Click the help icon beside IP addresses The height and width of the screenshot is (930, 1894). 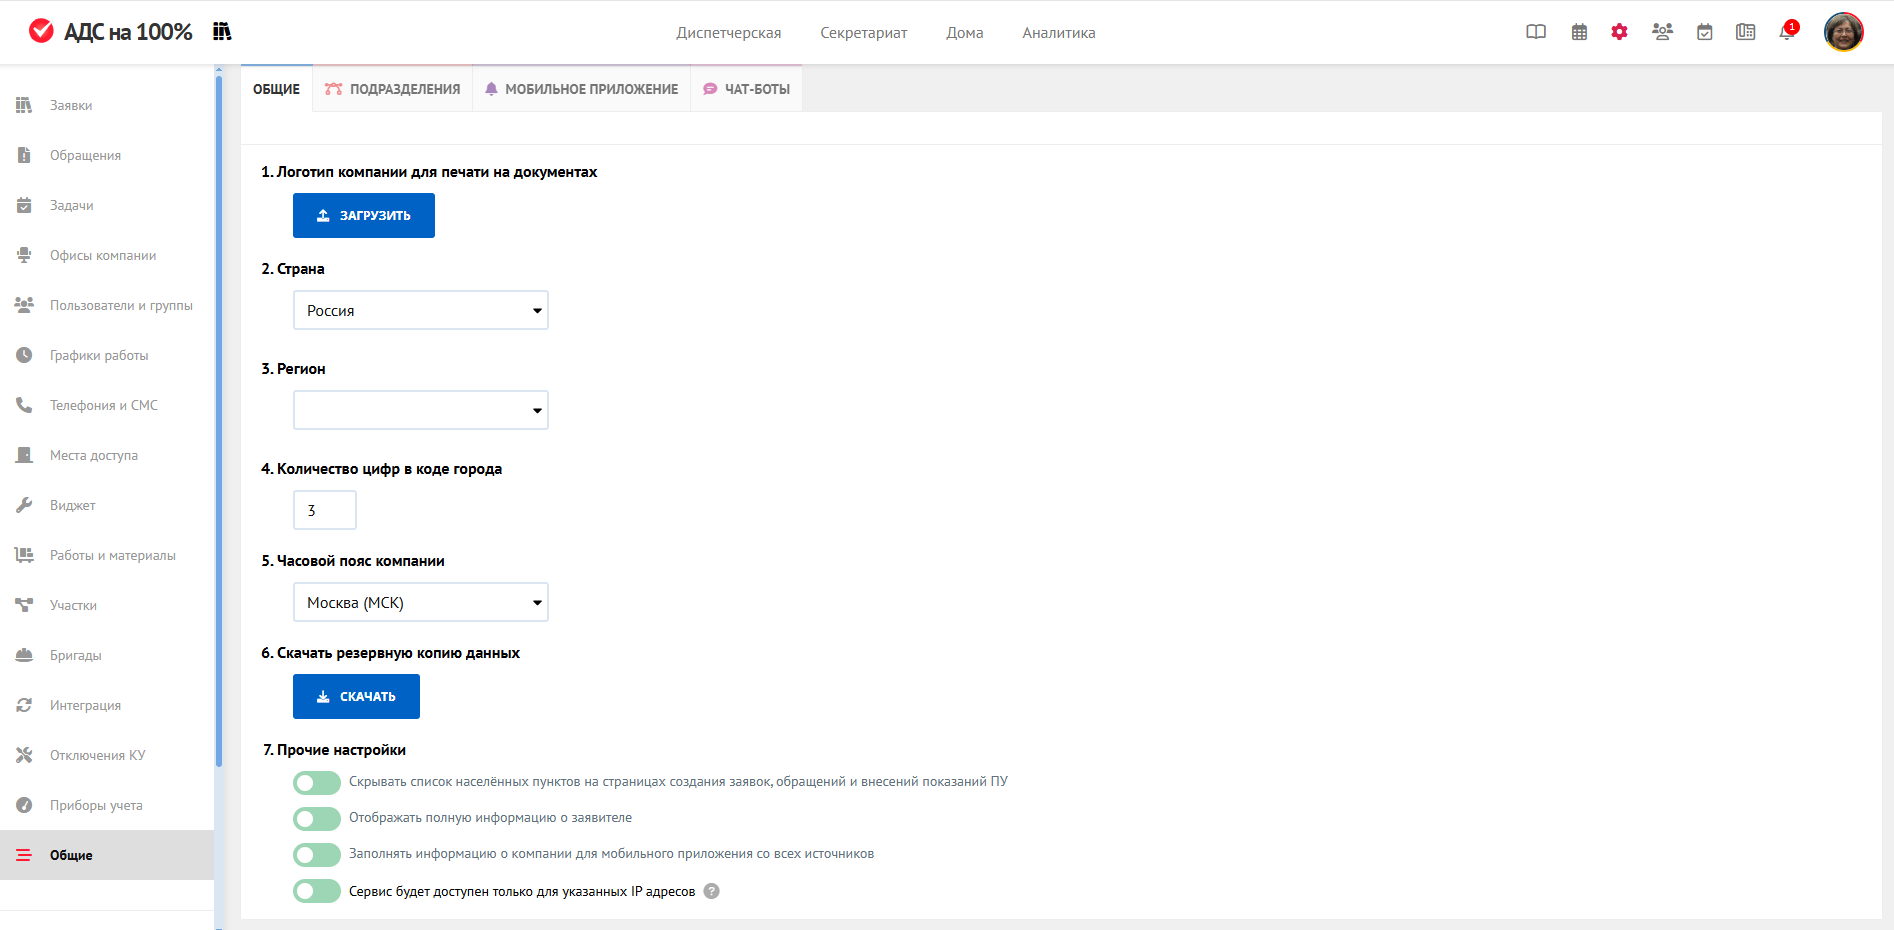[711, 891]
